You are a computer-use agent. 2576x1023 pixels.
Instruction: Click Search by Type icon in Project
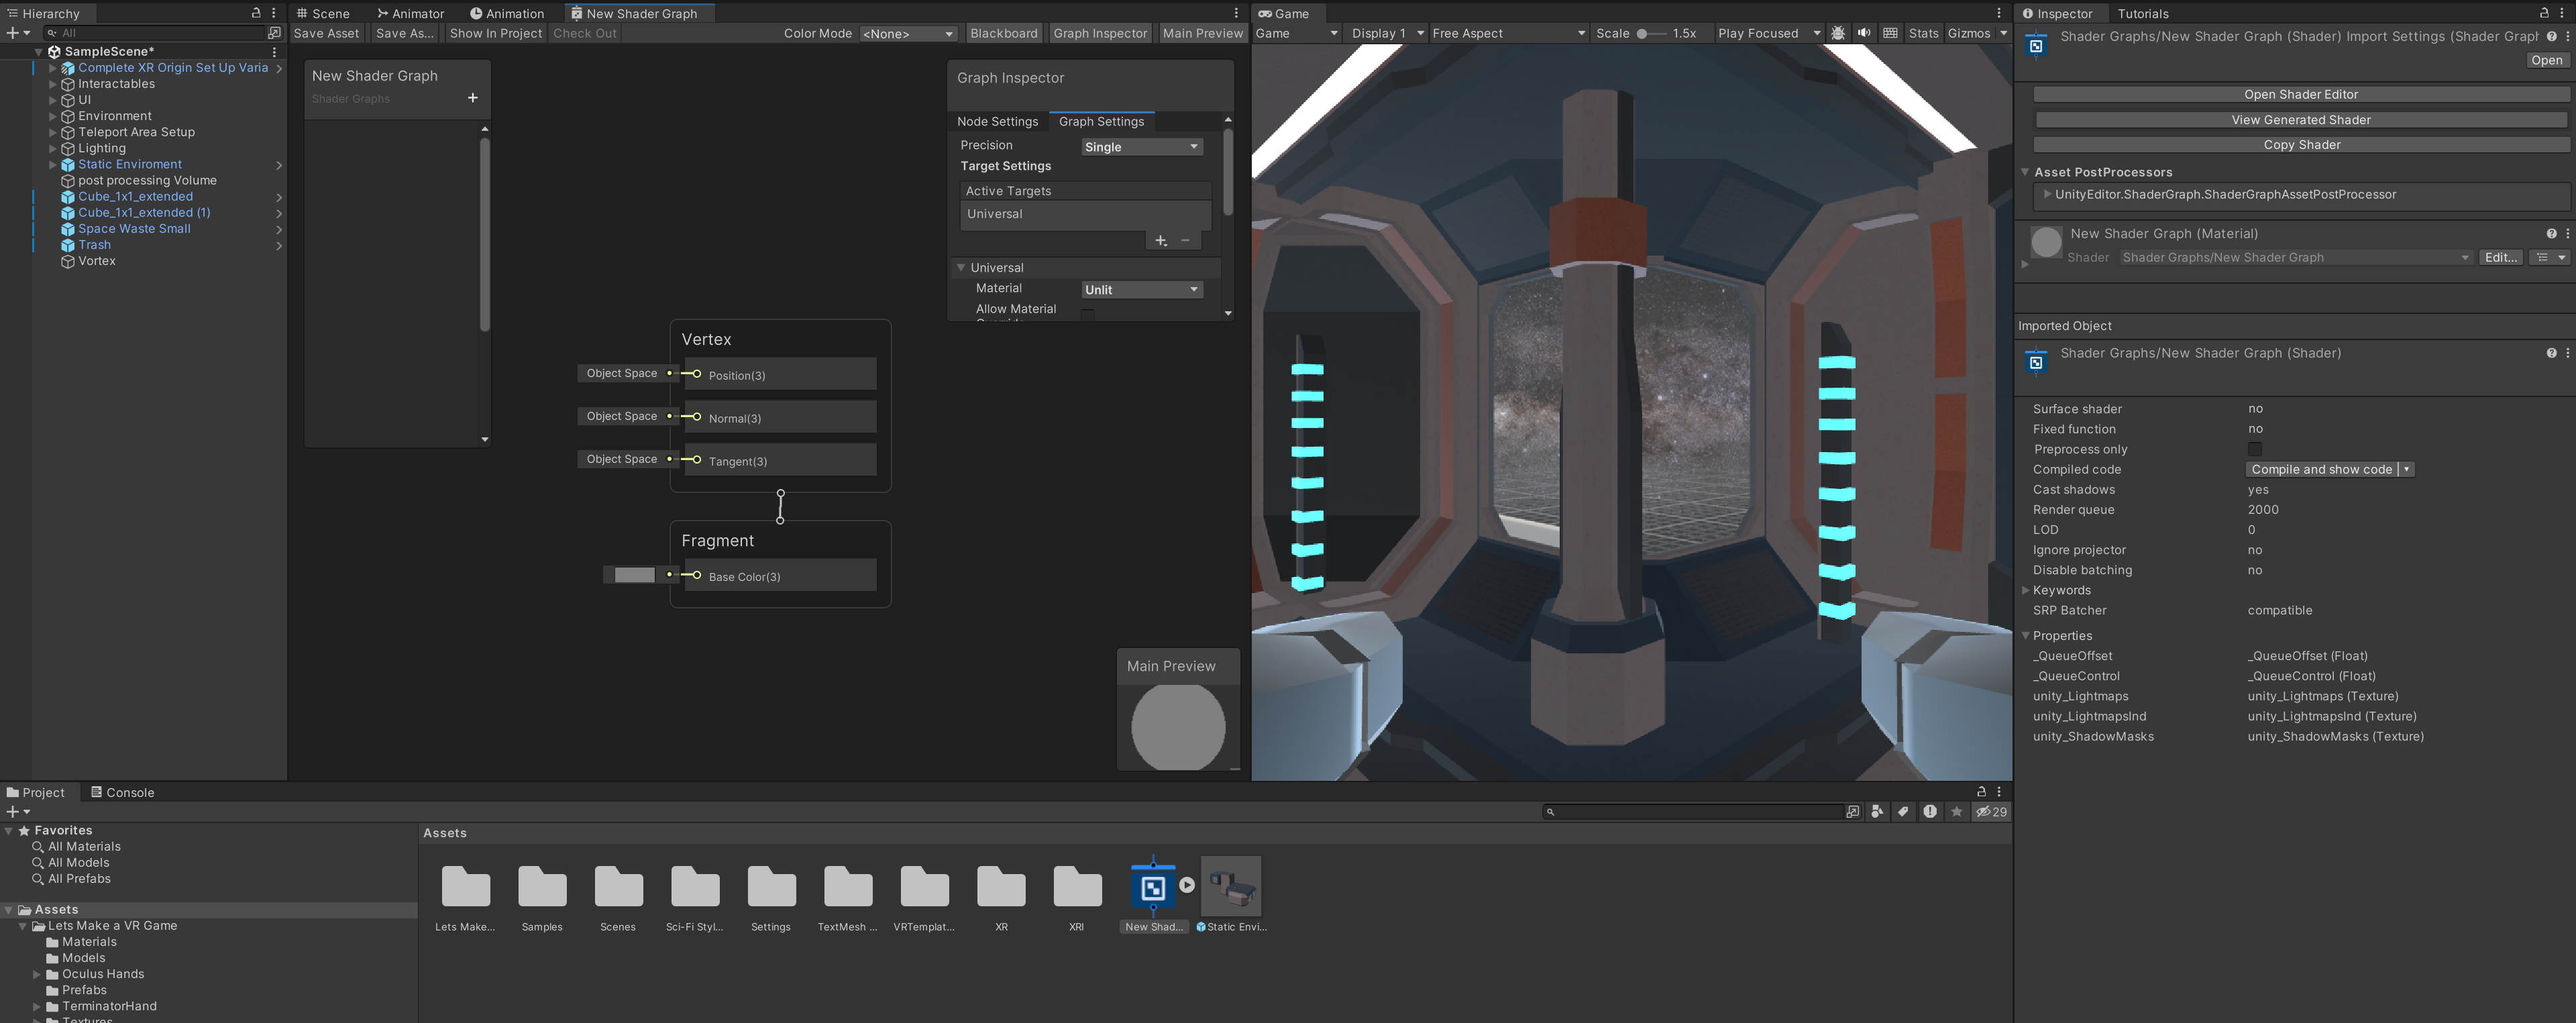(1877, 812)
